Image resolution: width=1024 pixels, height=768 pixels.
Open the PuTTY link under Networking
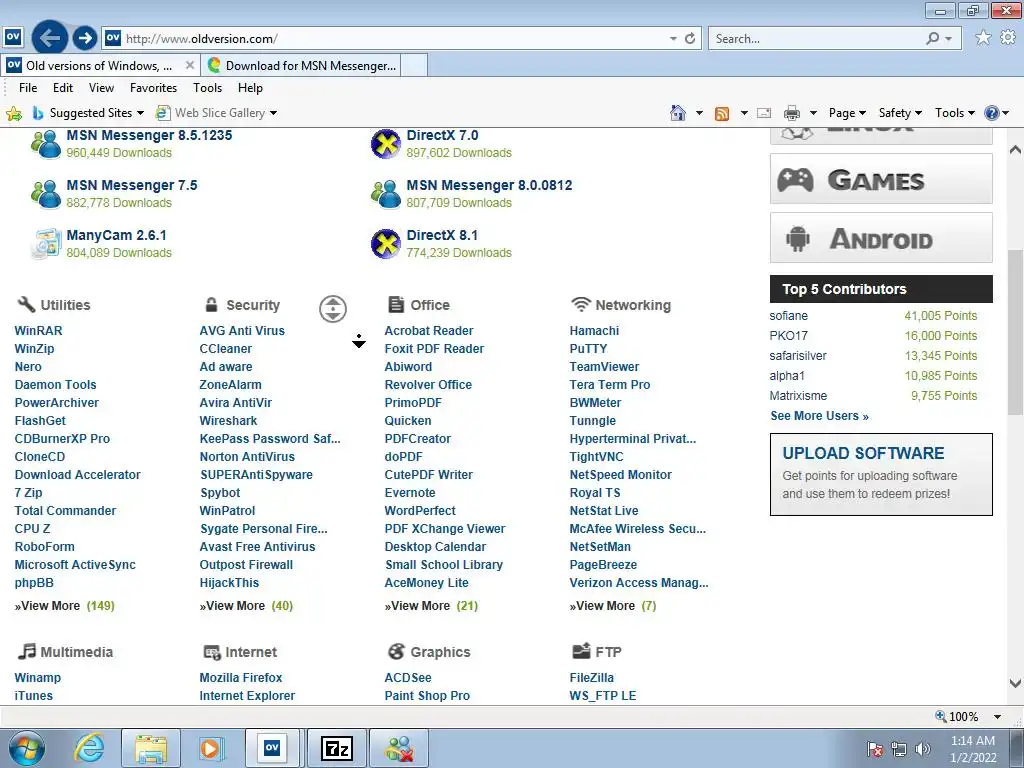coord(588,349)
